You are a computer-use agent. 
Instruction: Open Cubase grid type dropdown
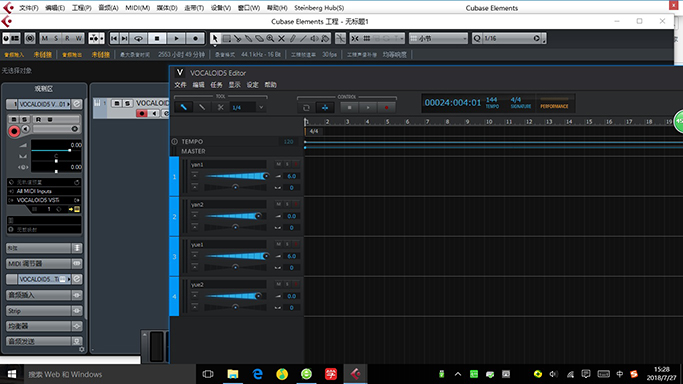pos(439,39)
